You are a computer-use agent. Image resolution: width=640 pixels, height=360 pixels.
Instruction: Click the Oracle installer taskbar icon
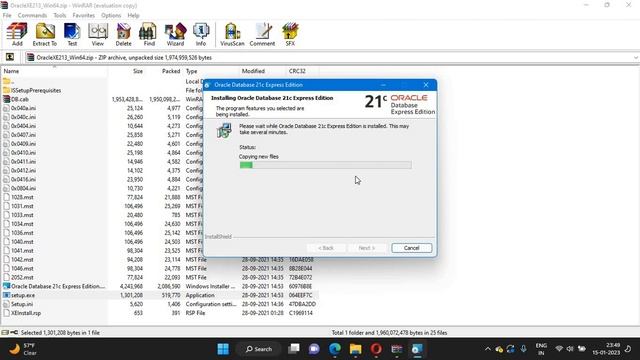(417, 349)
